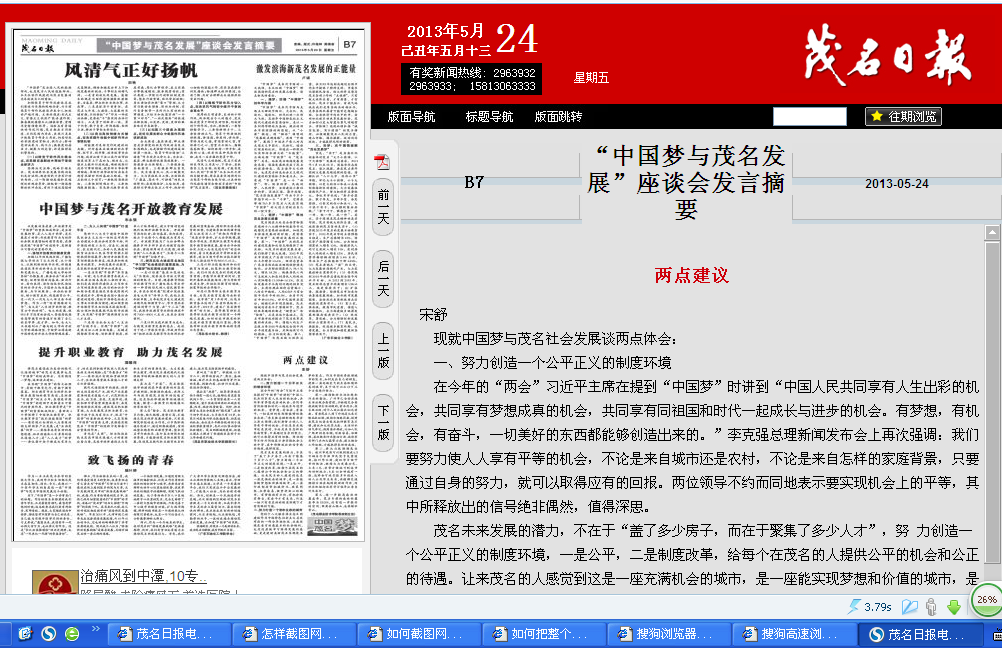Switch to 搜狗高速浏 taskbar window
The width and height of the screenshot is (1002, 648).
point(792,633)
